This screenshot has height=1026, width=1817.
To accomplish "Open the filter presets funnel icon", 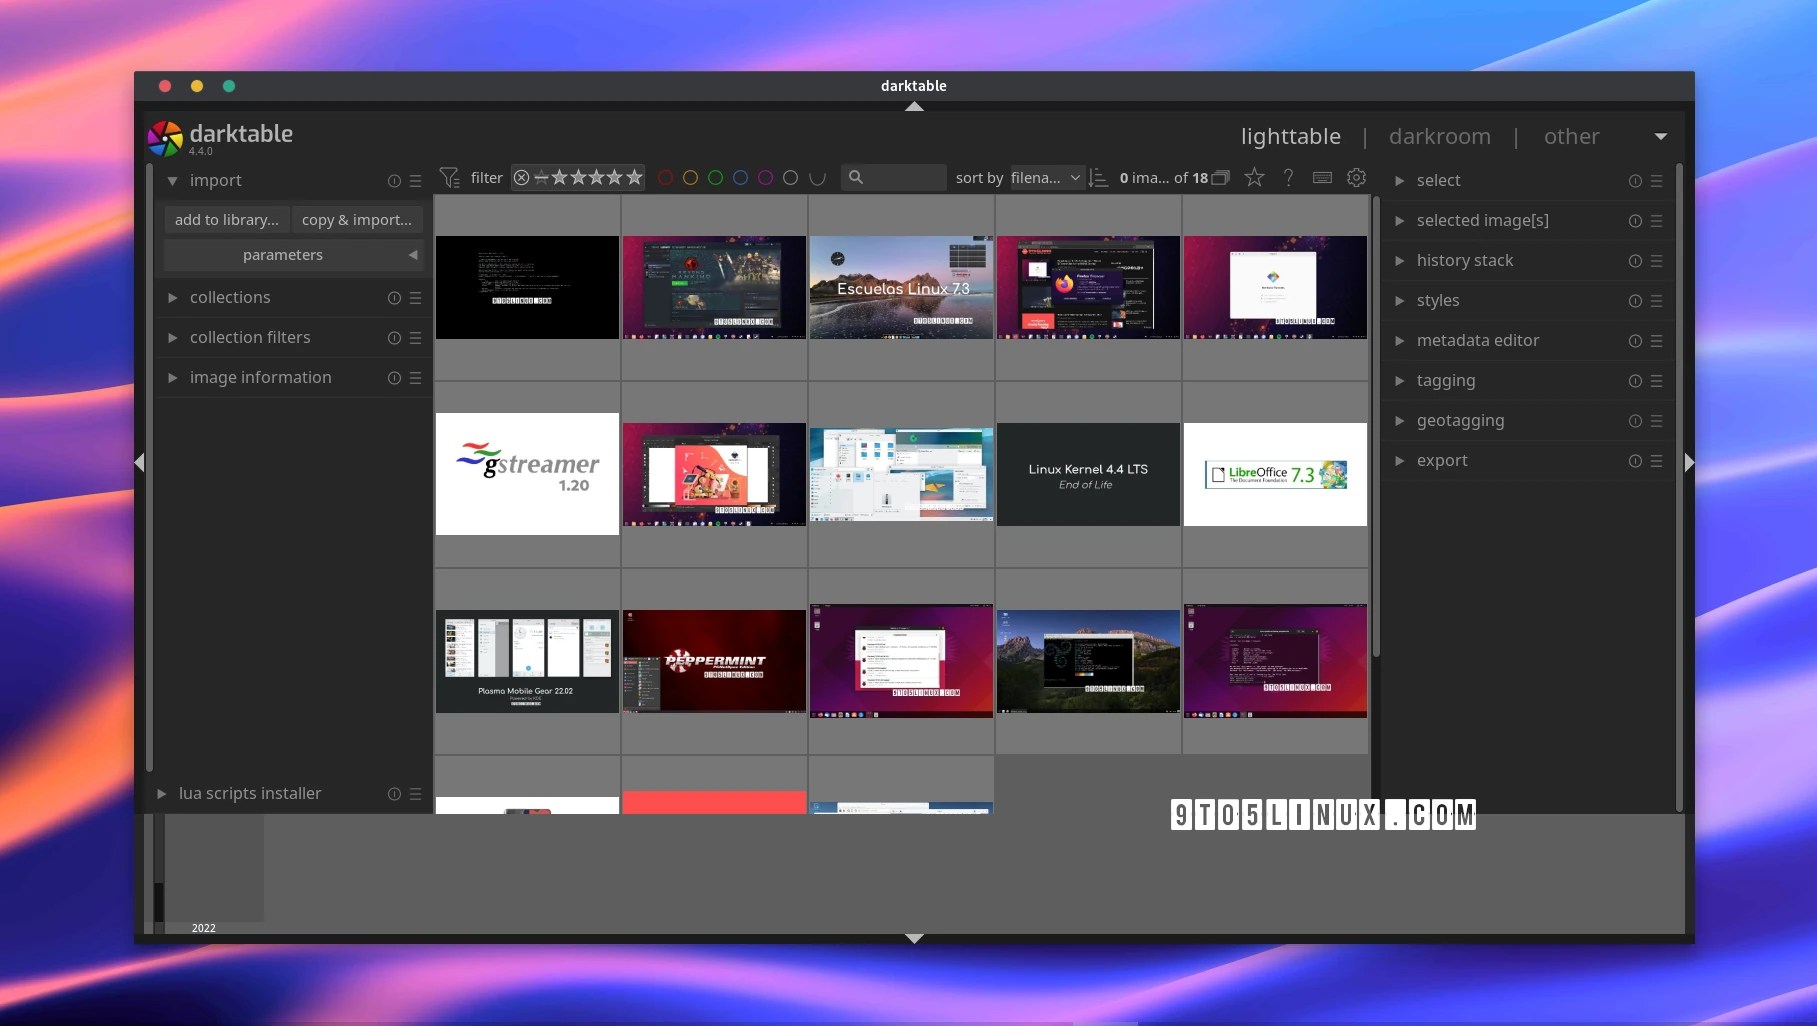I will click(x=449, y=178).
